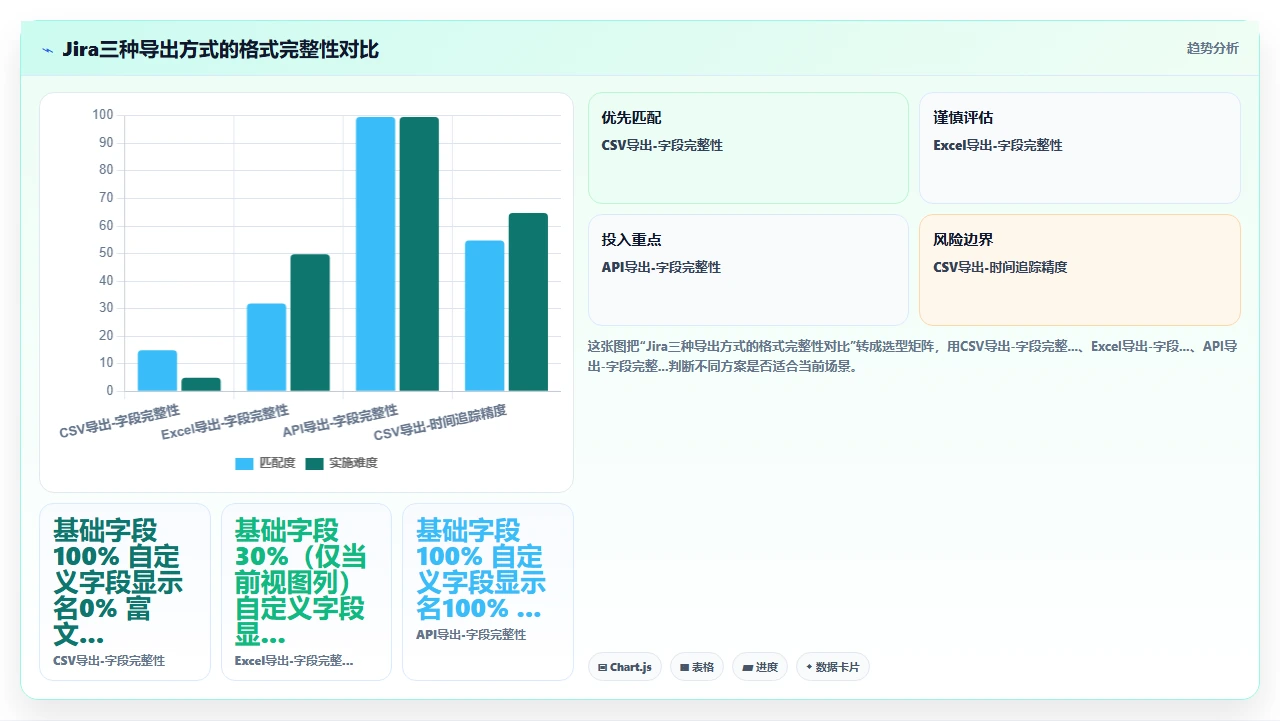This screenshot has width=1280, height=721.
Task: Select the dark green CSV导出 data card
Action: tap(125, 592)
